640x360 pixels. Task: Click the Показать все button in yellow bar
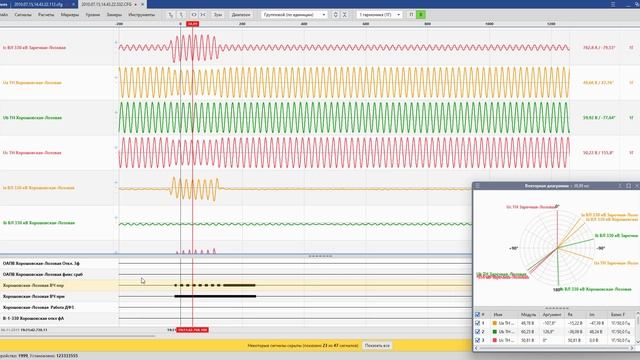coord(377,345)
